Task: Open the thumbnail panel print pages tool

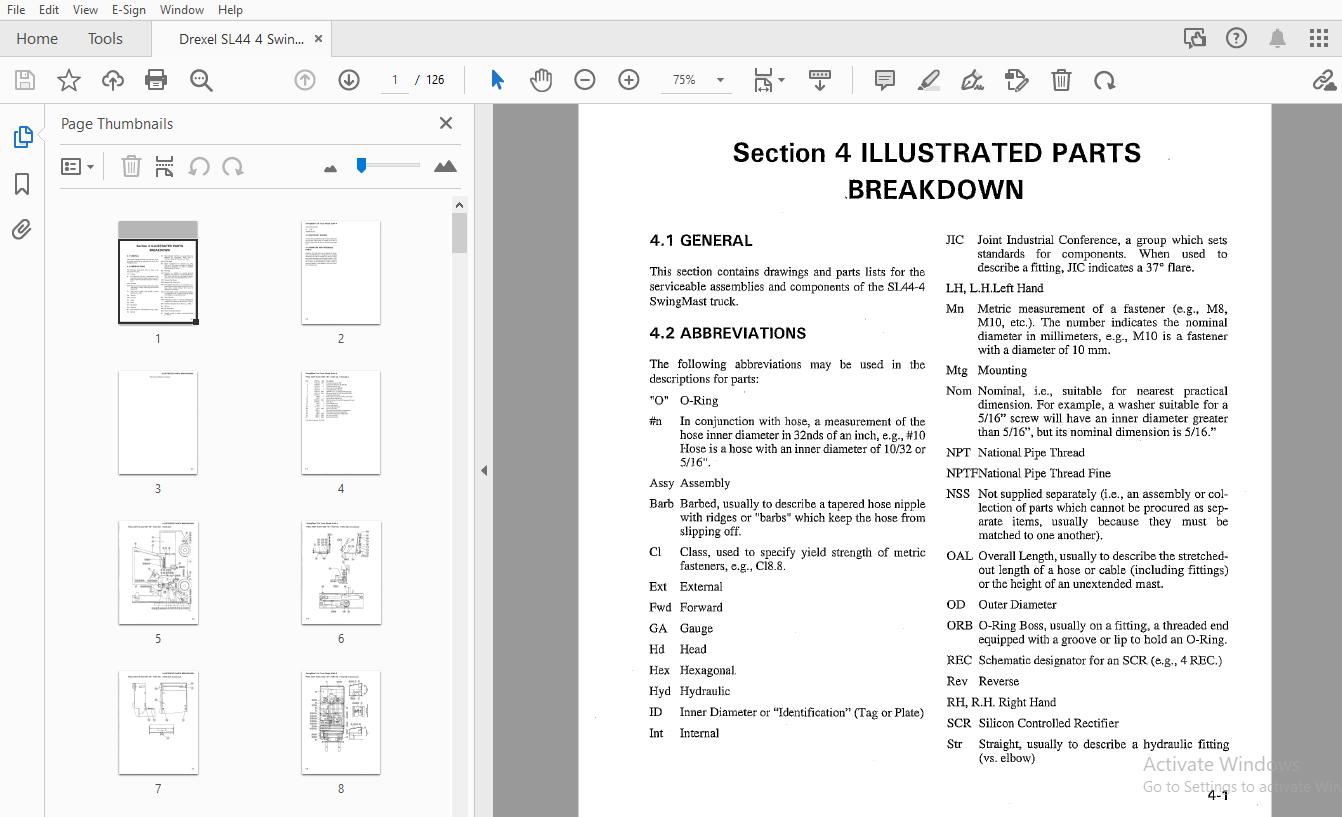Action: (165, 166)
